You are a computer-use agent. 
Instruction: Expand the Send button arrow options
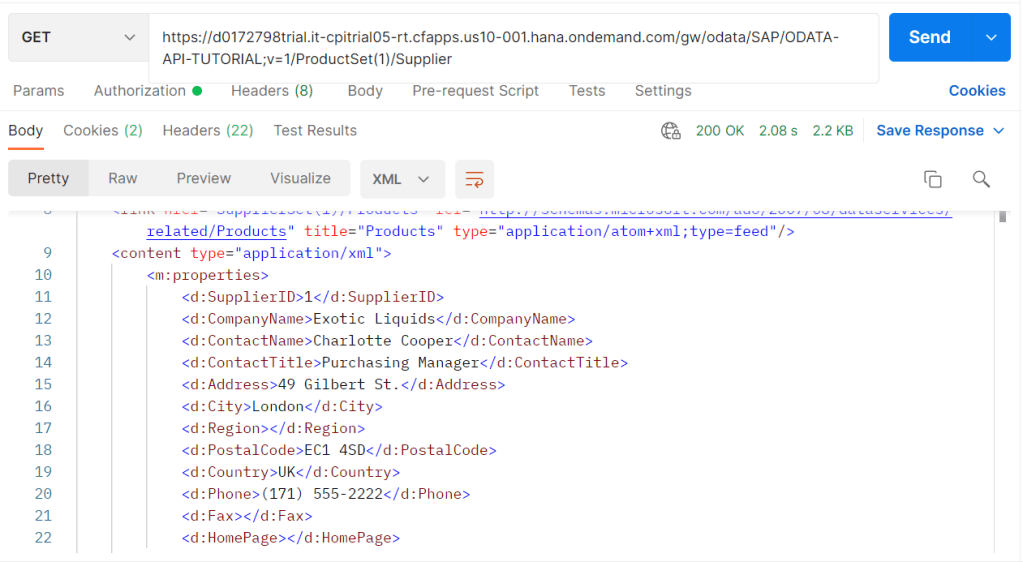pos(991,37)
